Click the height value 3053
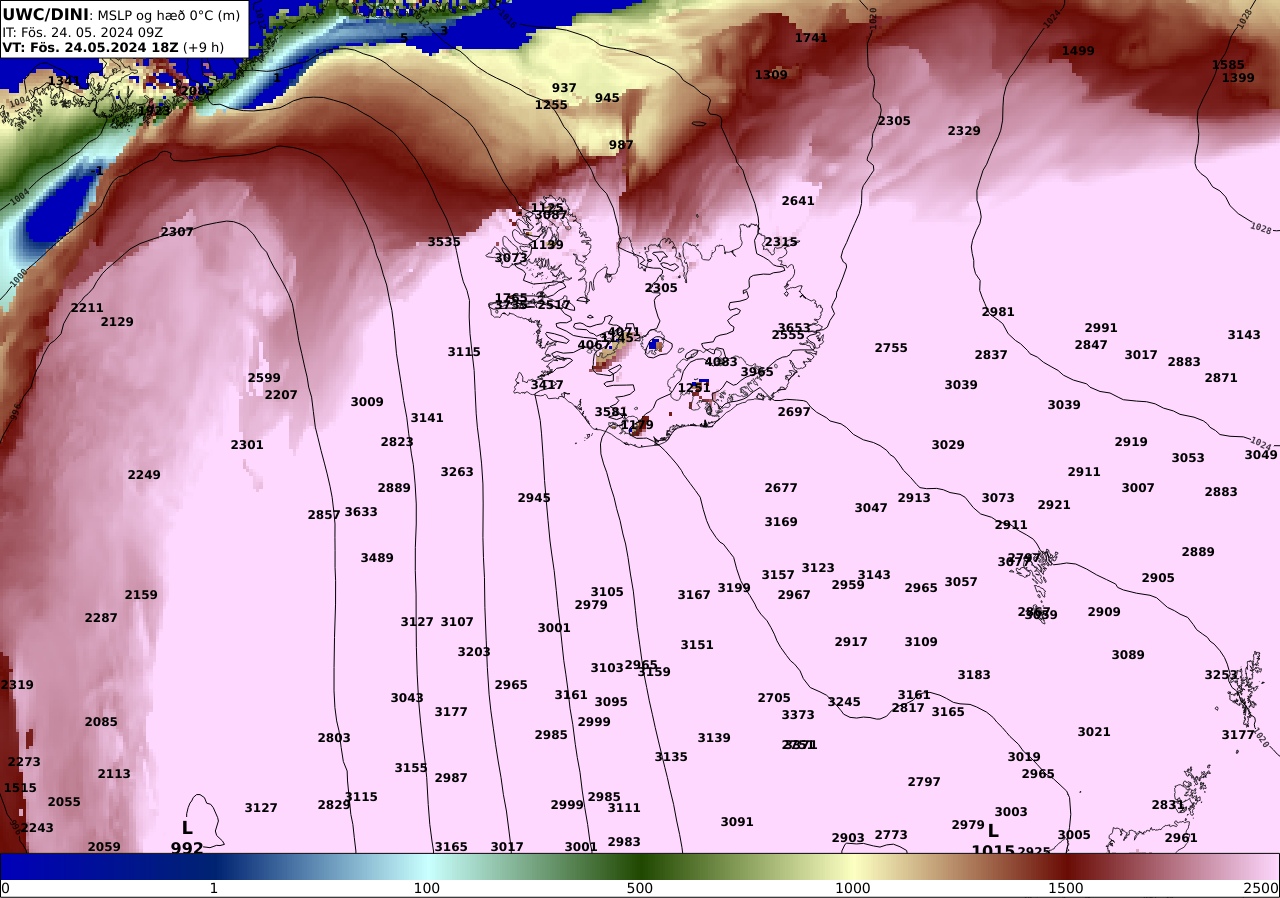The height and width of the screenshot is (898, 1280). click(x=1188, y=458)
